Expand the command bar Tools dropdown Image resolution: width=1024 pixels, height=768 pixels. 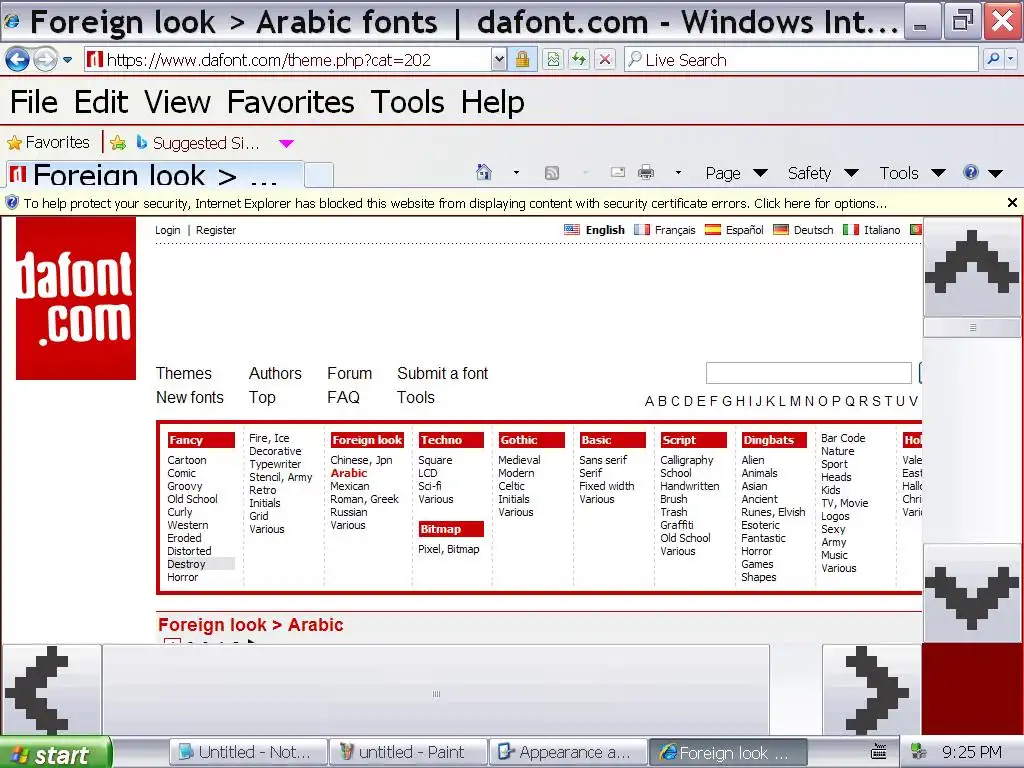(912, 173)
